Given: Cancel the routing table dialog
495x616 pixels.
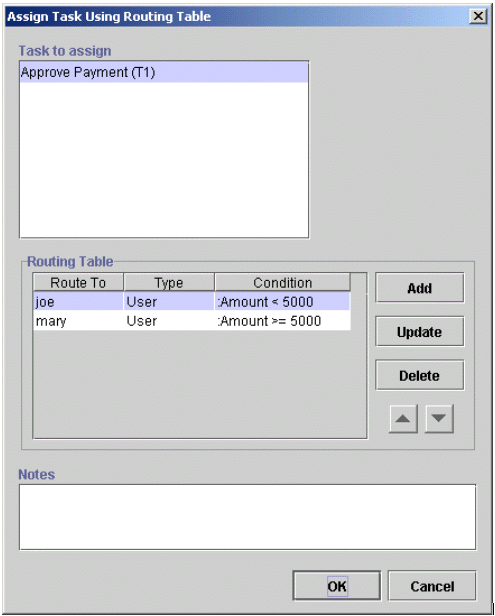Looking at the screenshot, I should [432, 586].
